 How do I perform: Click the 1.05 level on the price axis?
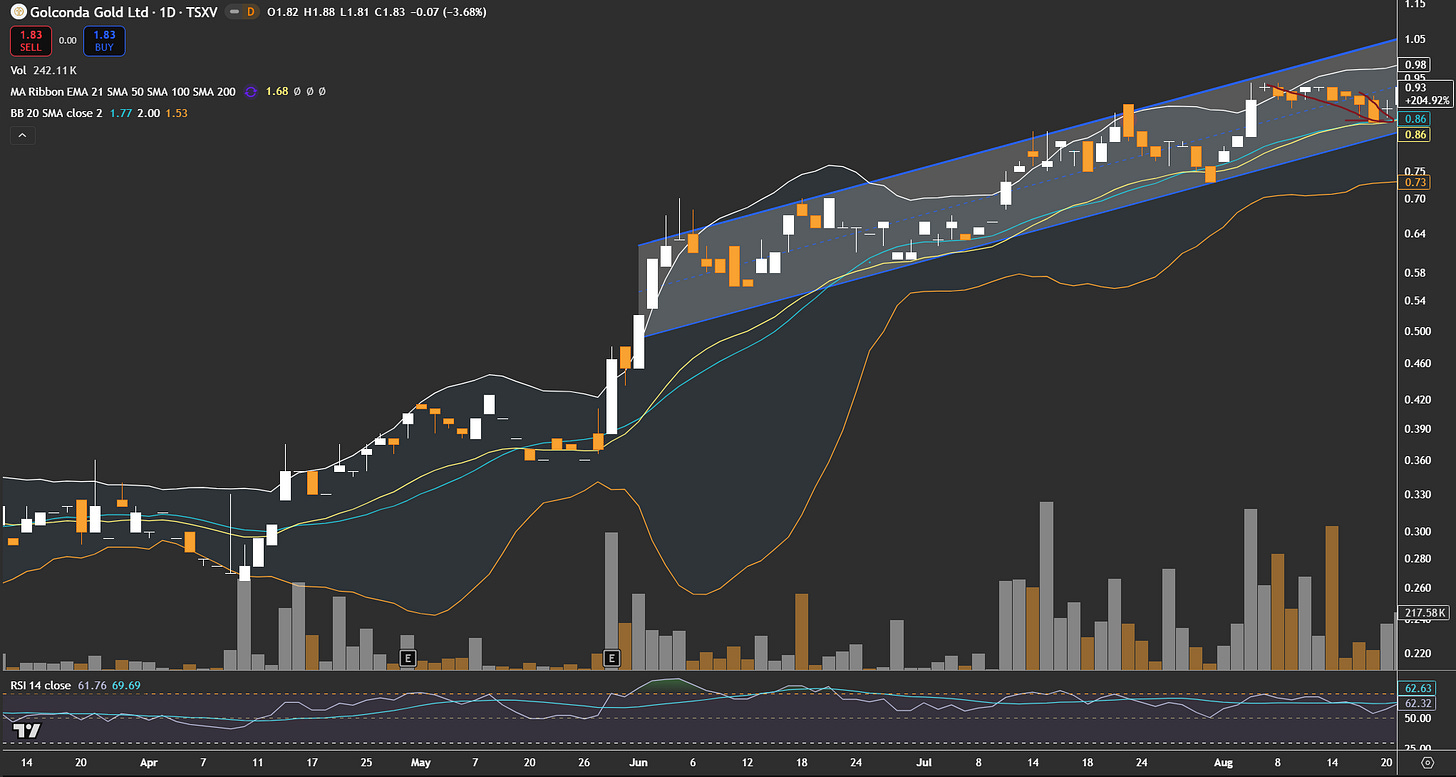pyautogui.click(x=1414, y=39)
